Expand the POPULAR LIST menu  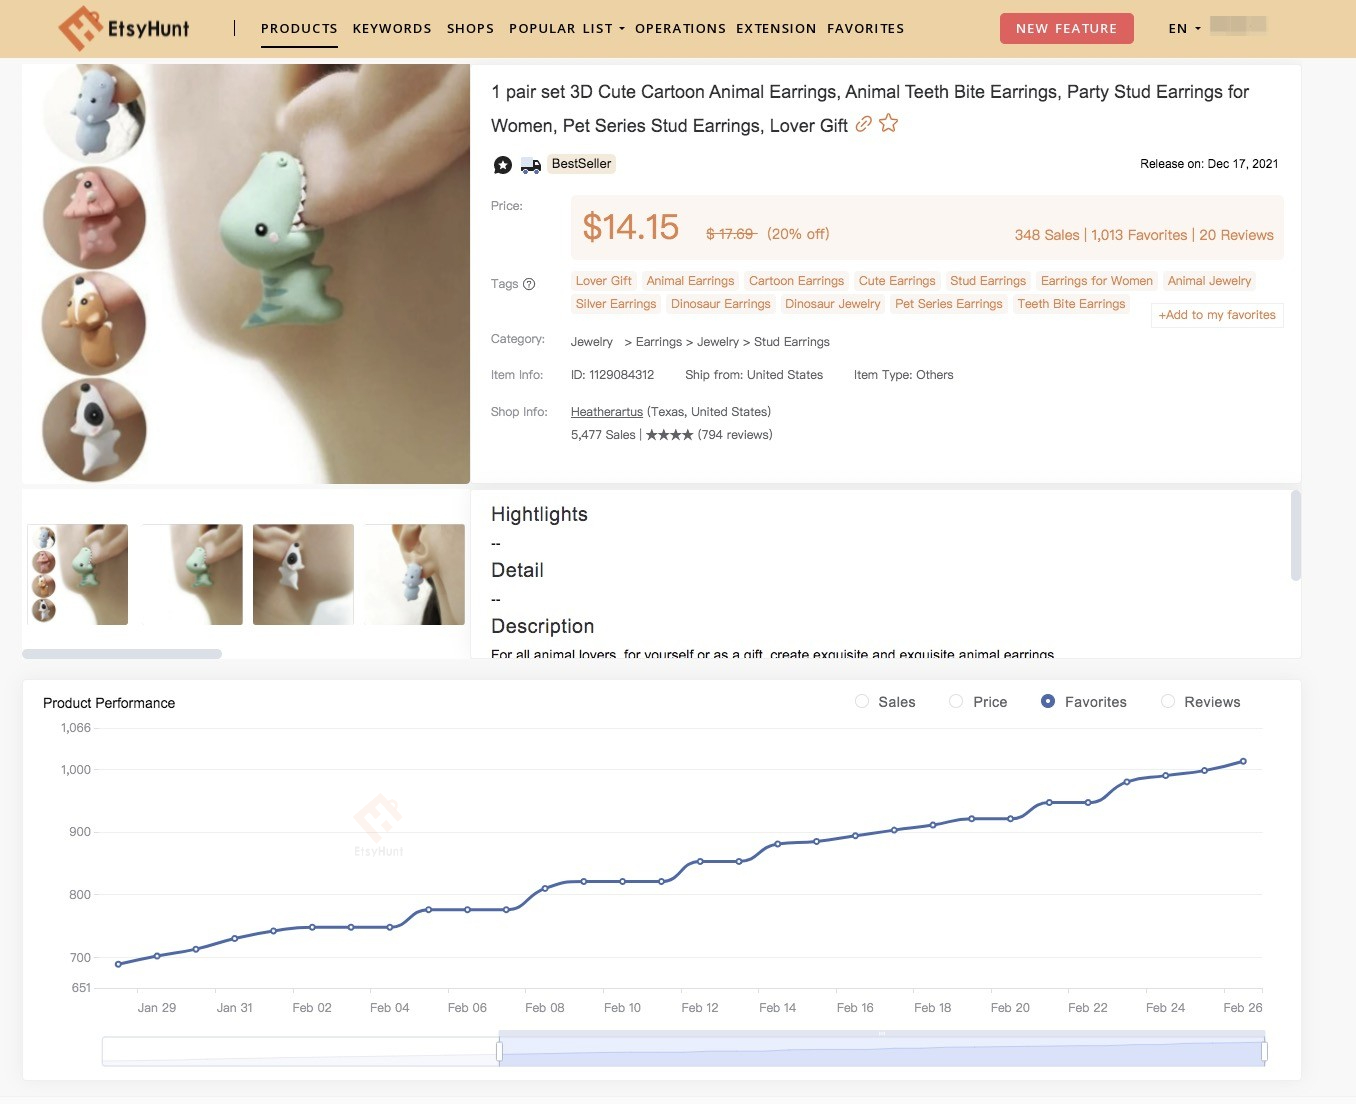pyautogui.click(x=565, y=28)
